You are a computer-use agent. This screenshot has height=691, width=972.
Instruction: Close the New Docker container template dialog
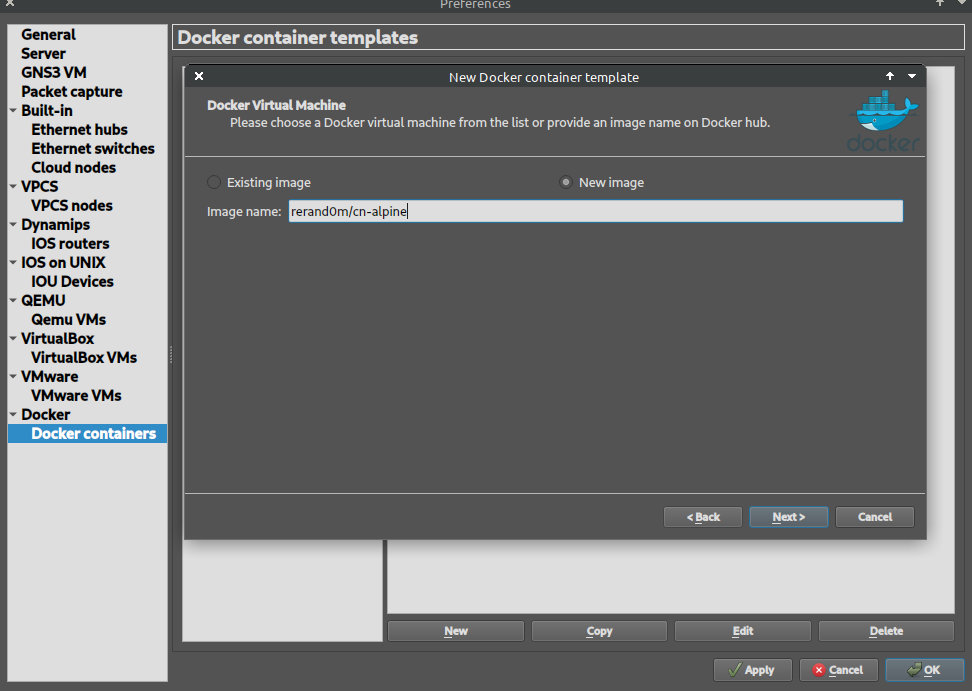[x=199, y=76]
